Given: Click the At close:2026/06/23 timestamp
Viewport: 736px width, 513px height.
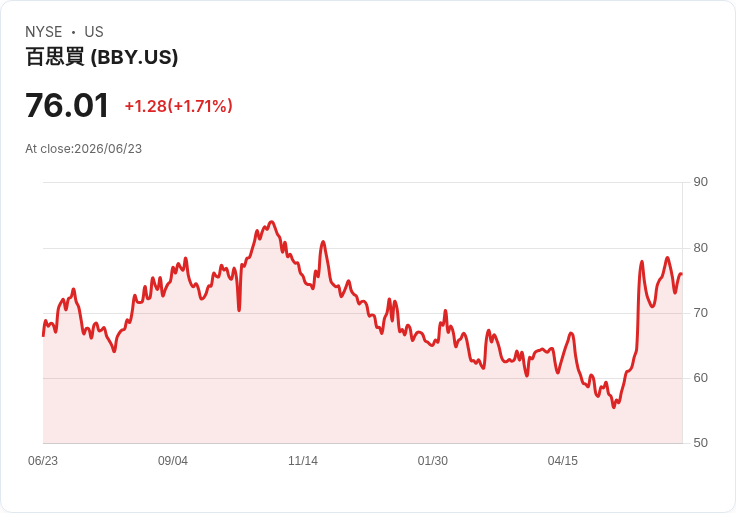Looking at the screenshot, I should [x=84, y=149].
